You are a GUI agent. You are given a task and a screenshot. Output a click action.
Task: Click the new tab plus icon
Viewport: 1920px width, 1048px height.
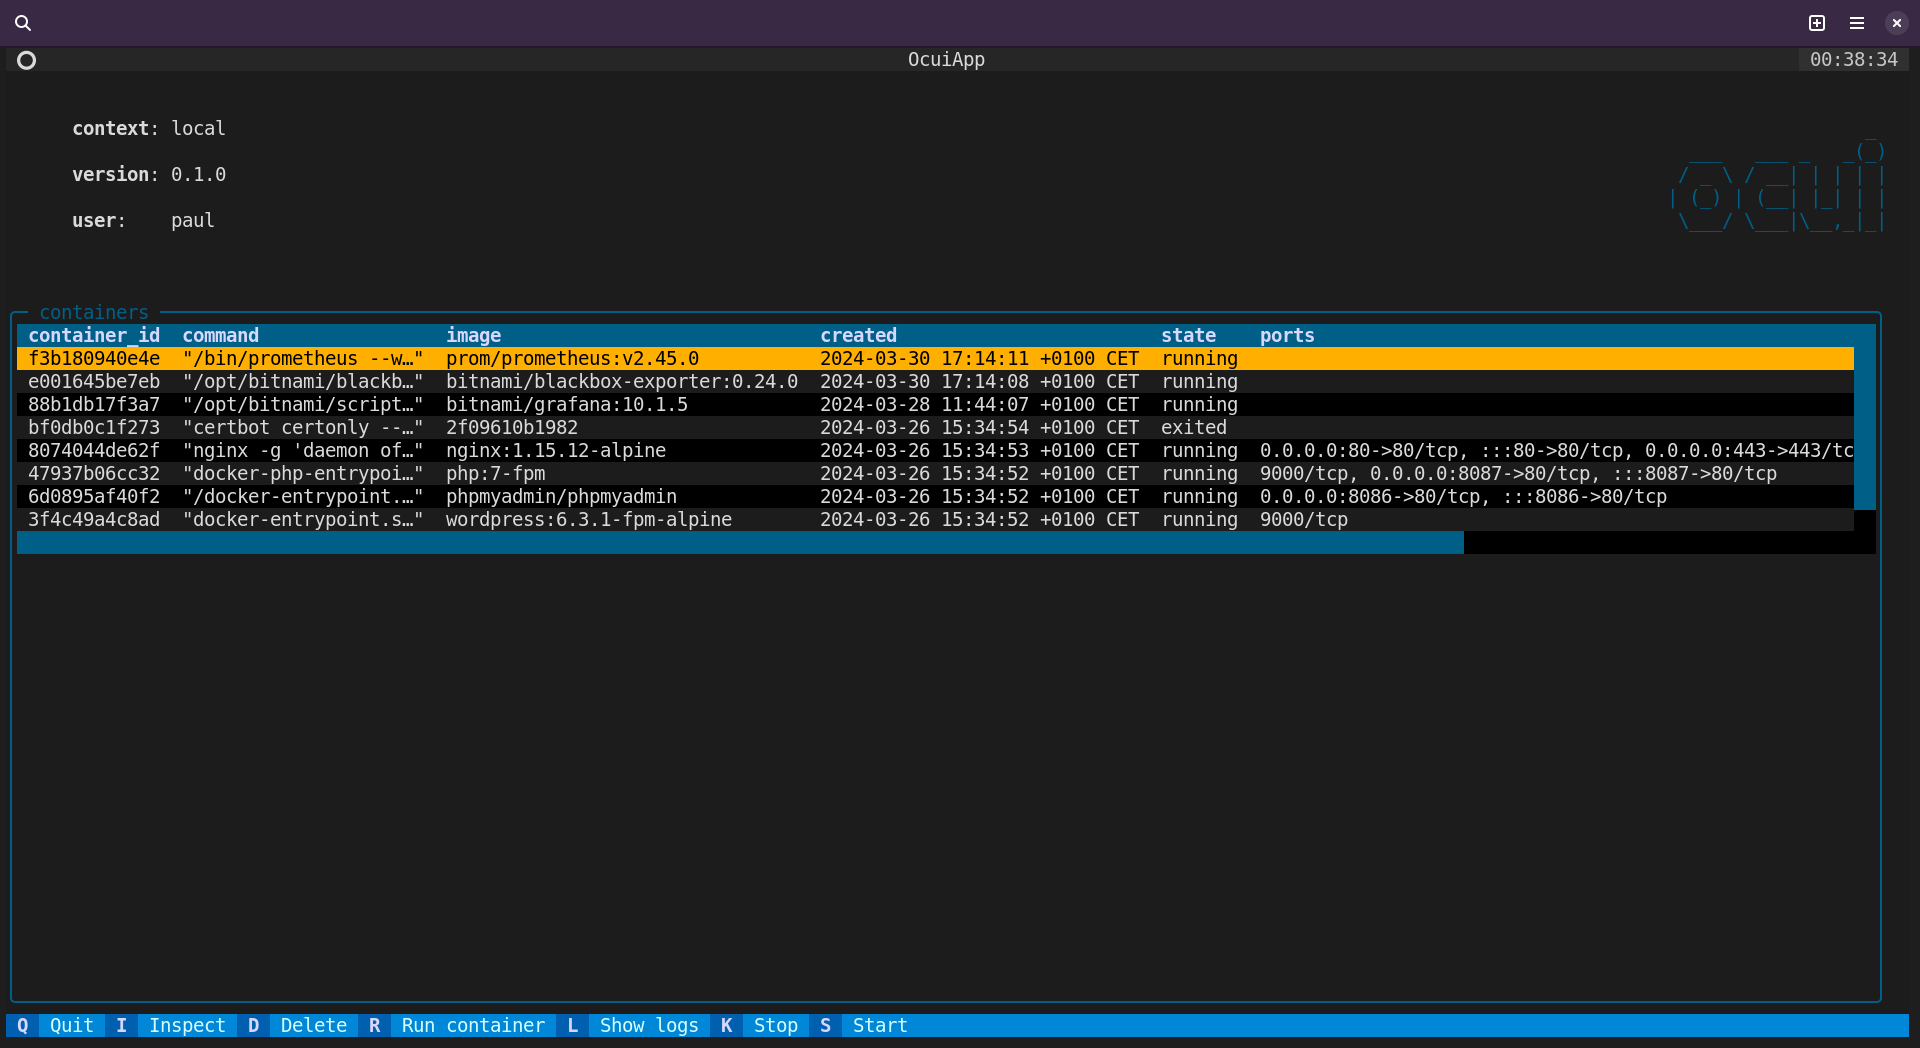(1817, 23)
